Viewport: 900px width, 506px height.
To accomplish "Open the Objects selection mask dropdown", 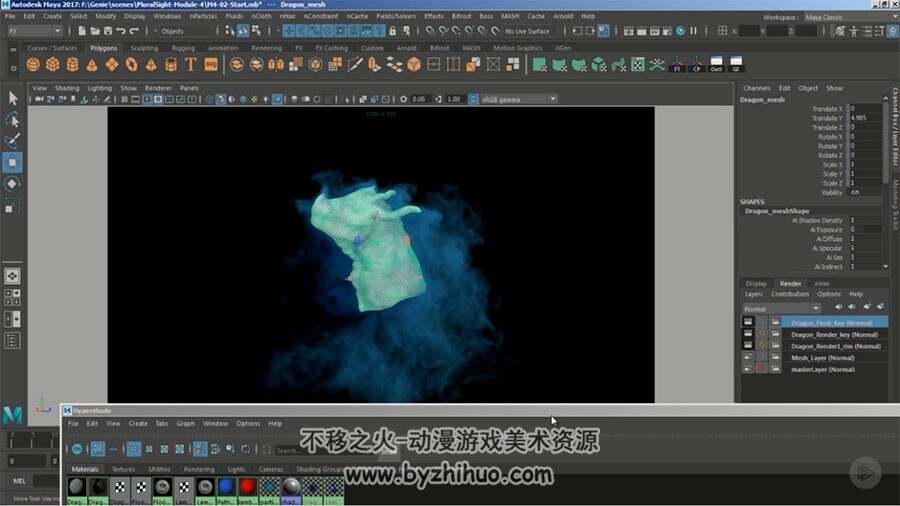I will 184,31.
